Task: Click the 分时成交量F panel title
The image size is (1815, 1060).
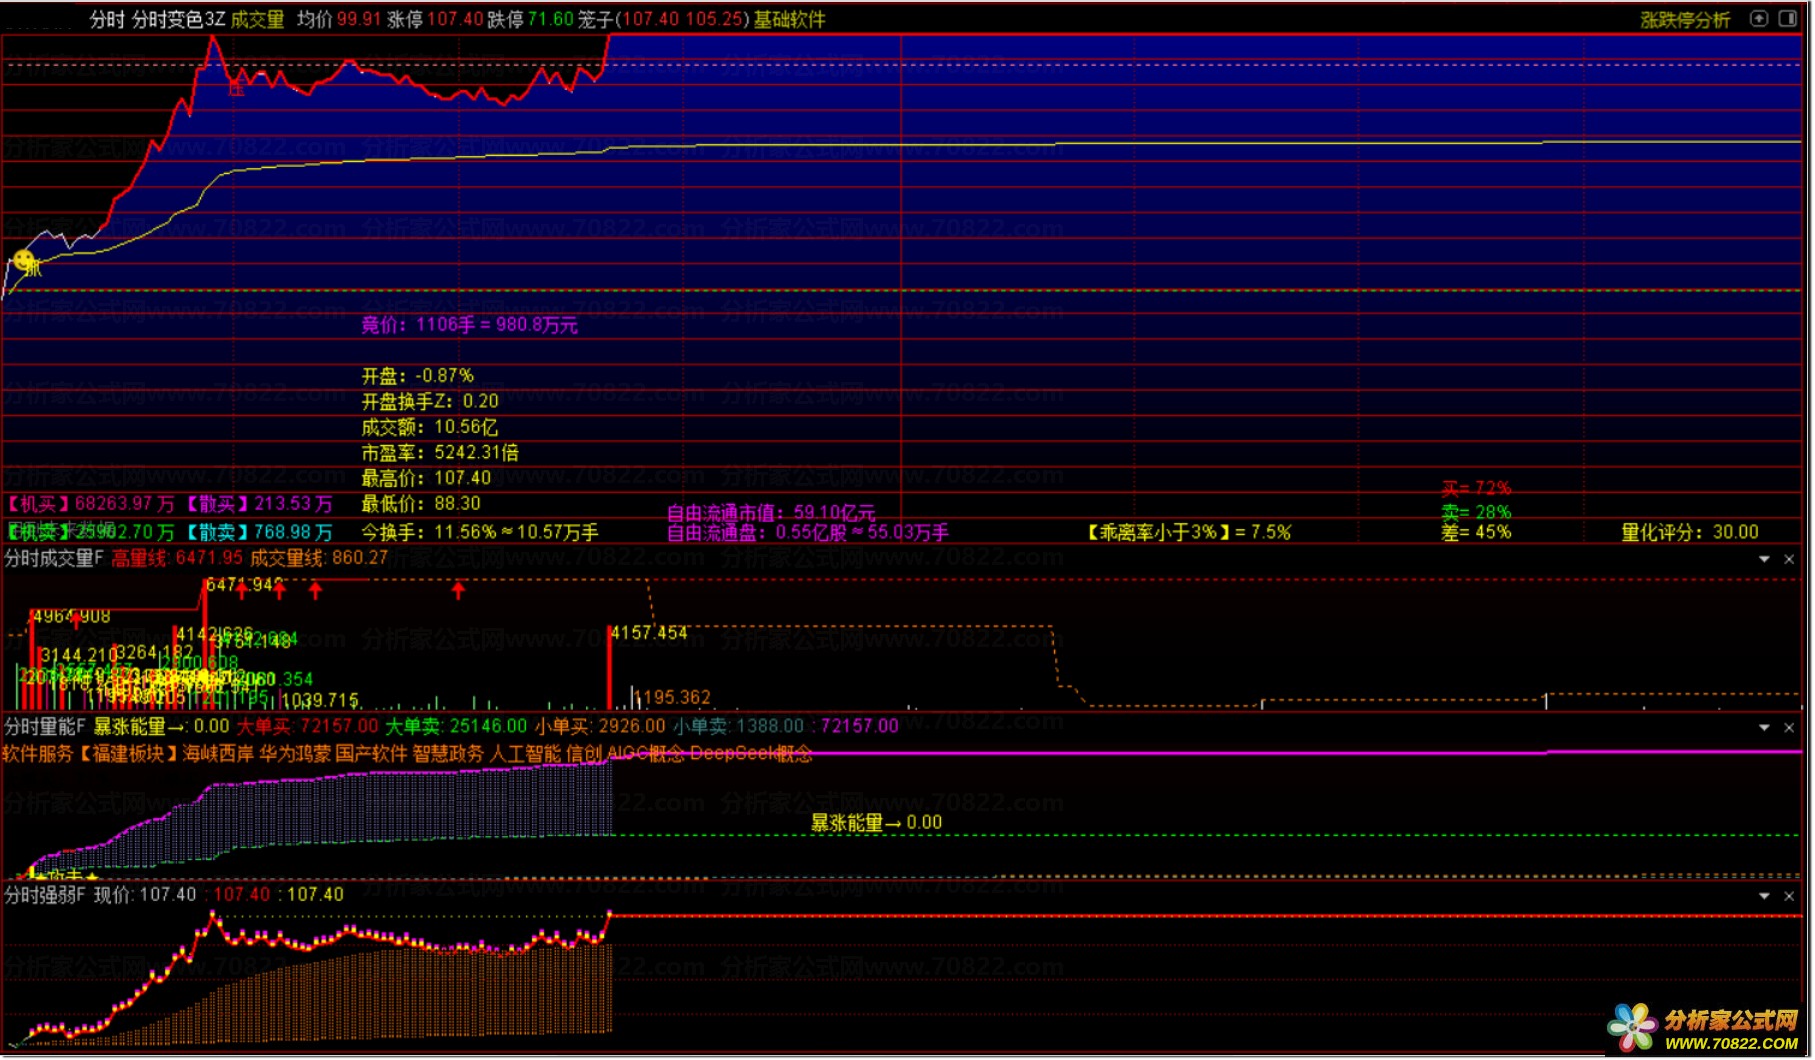Action: (54, 557)
